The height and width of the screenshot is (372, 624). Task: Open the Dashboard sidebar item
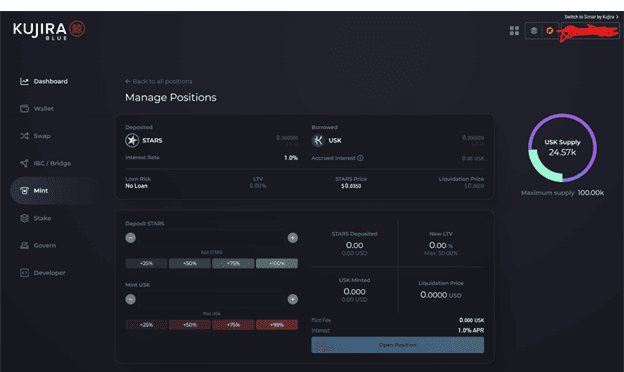[44, 81]
